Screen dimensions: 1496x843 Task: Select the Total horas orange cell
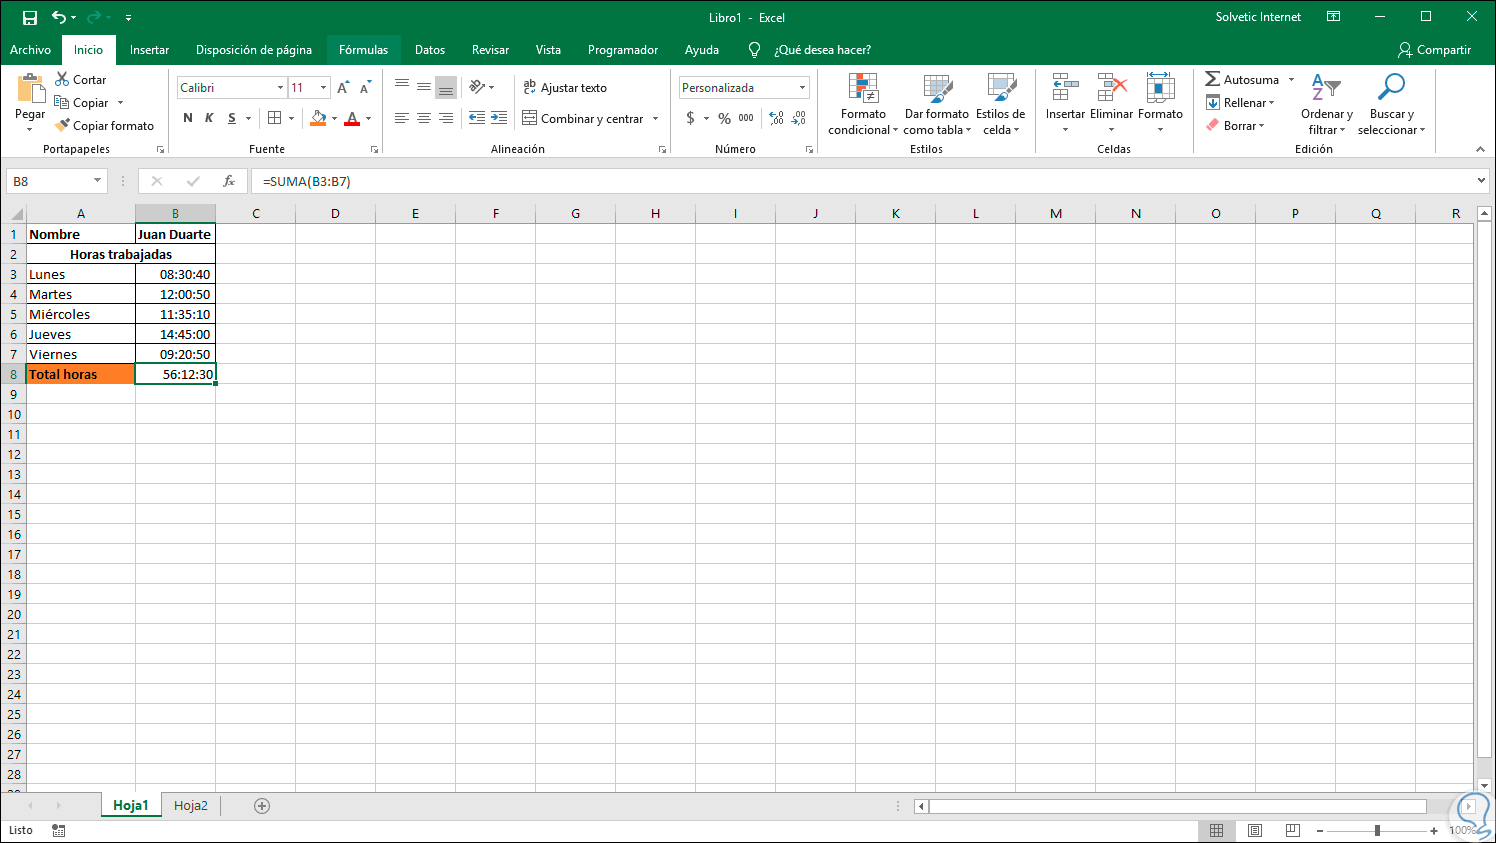point(81,374)
